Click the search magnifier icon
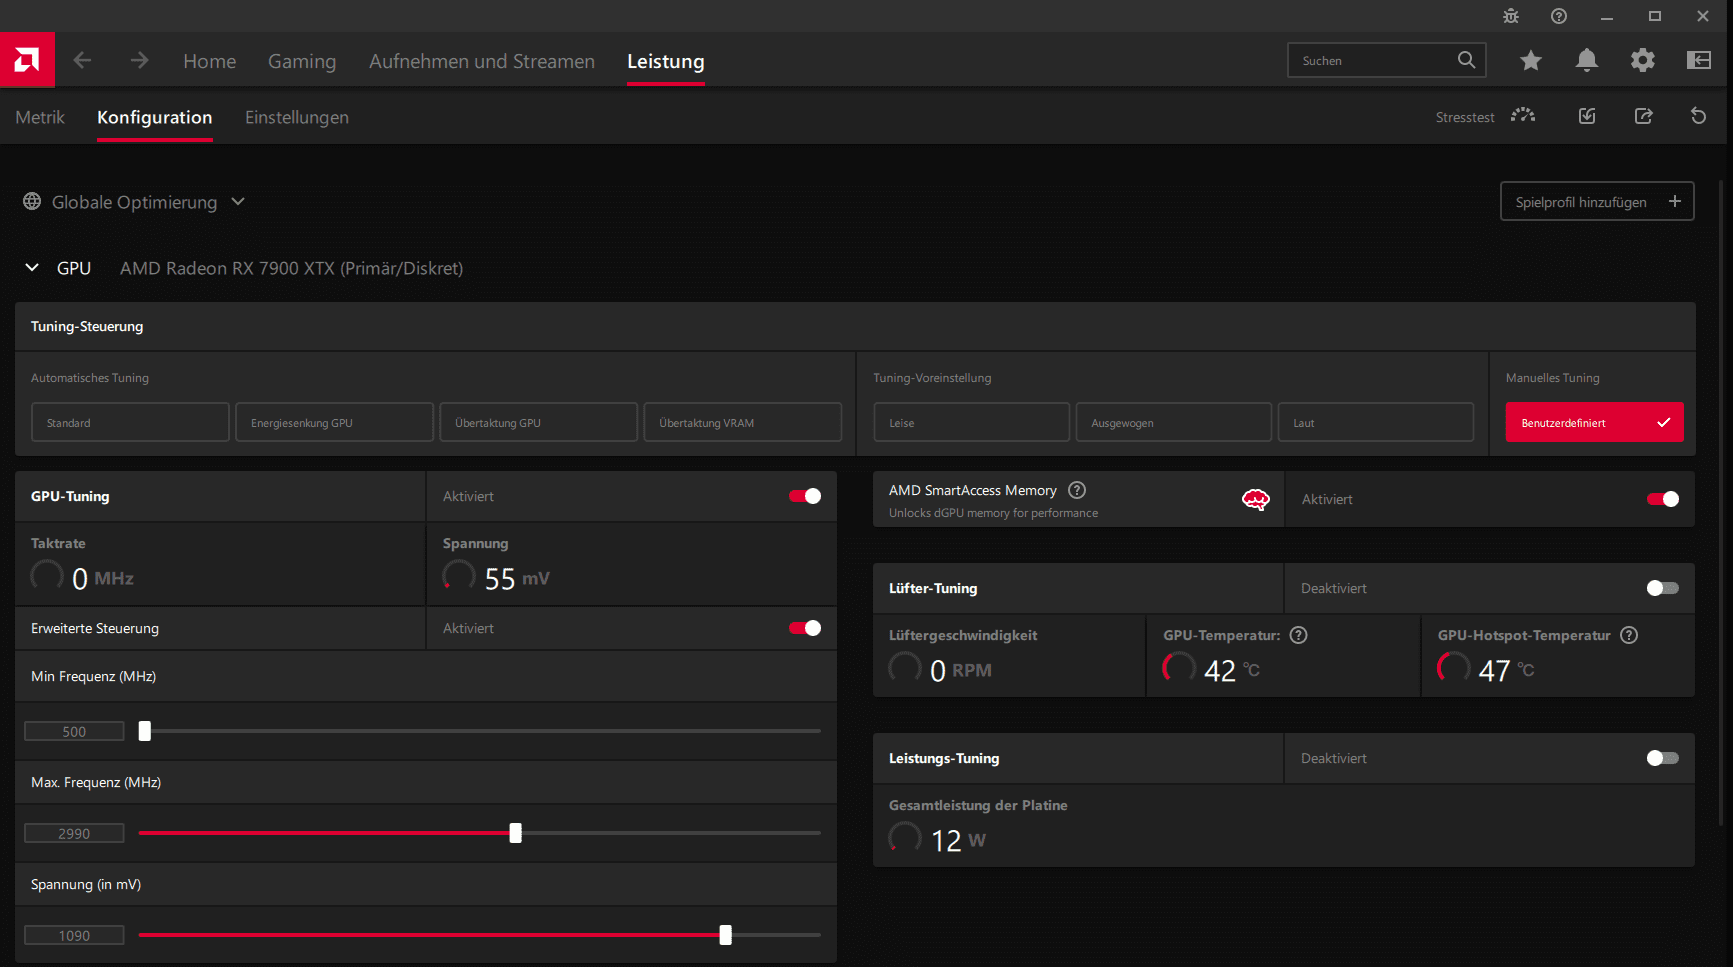The height and width of the screenshot is (967, 1733). pos(1466,60)
